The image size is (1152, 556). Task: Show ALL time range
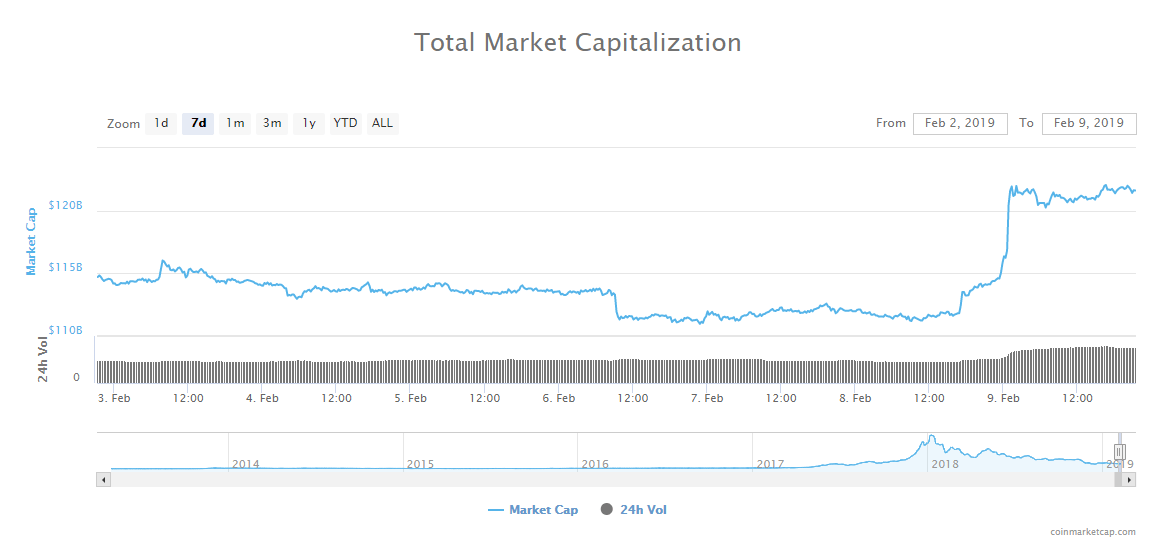coord(382,124)
